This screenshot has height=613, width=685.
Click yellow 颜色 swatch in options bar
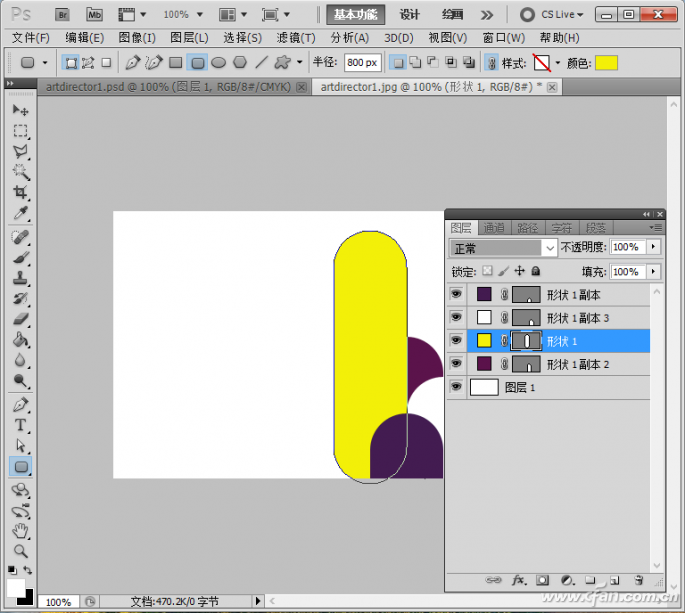coord(606,63)
